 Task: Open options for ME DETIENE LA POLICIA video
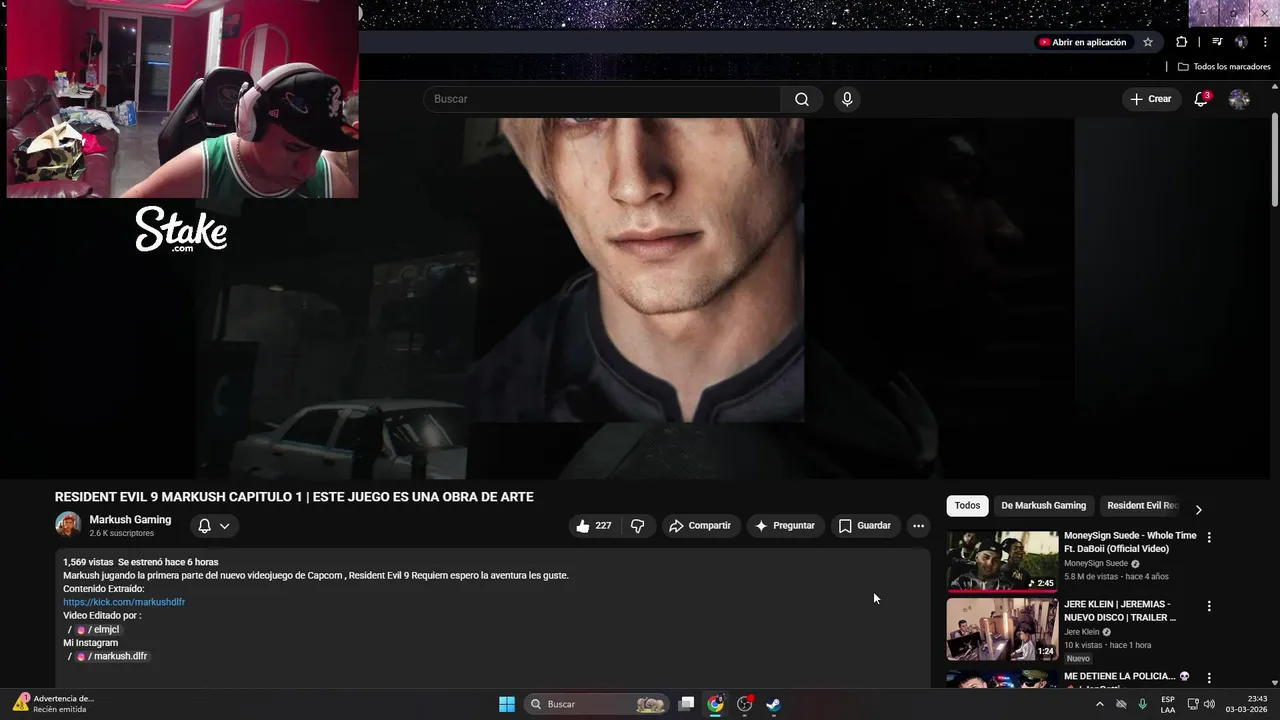(x=1209, y=678)
